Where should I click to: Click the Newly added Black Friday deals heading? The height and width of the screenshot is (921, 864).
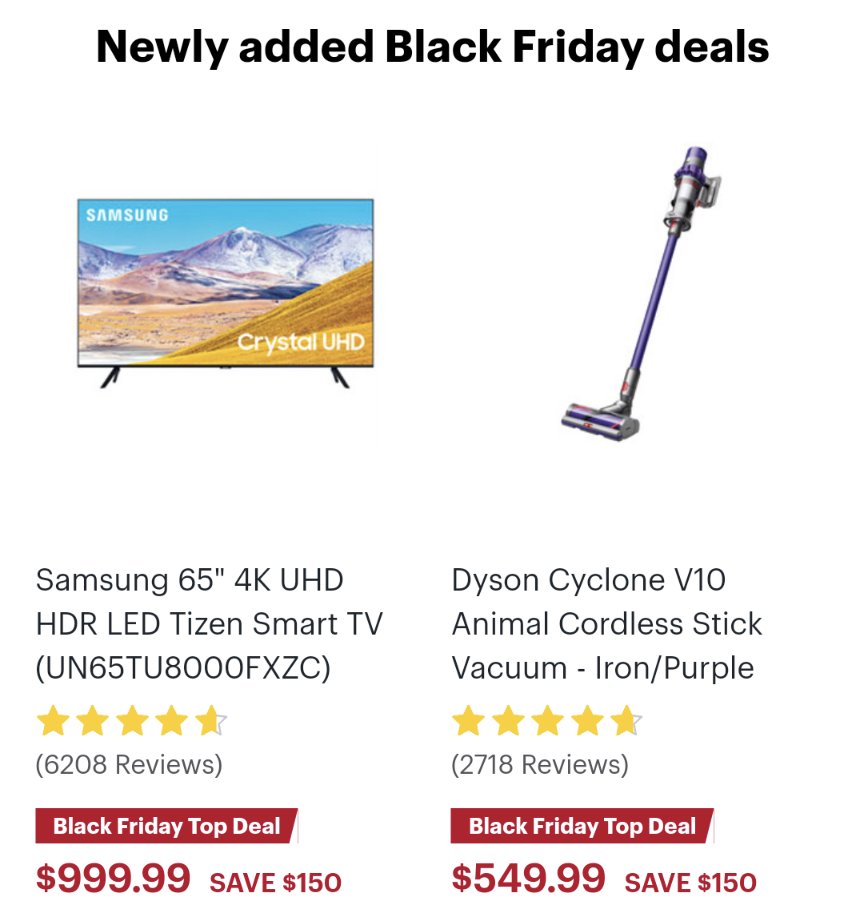pyautogui.click(x=432, y=47)
